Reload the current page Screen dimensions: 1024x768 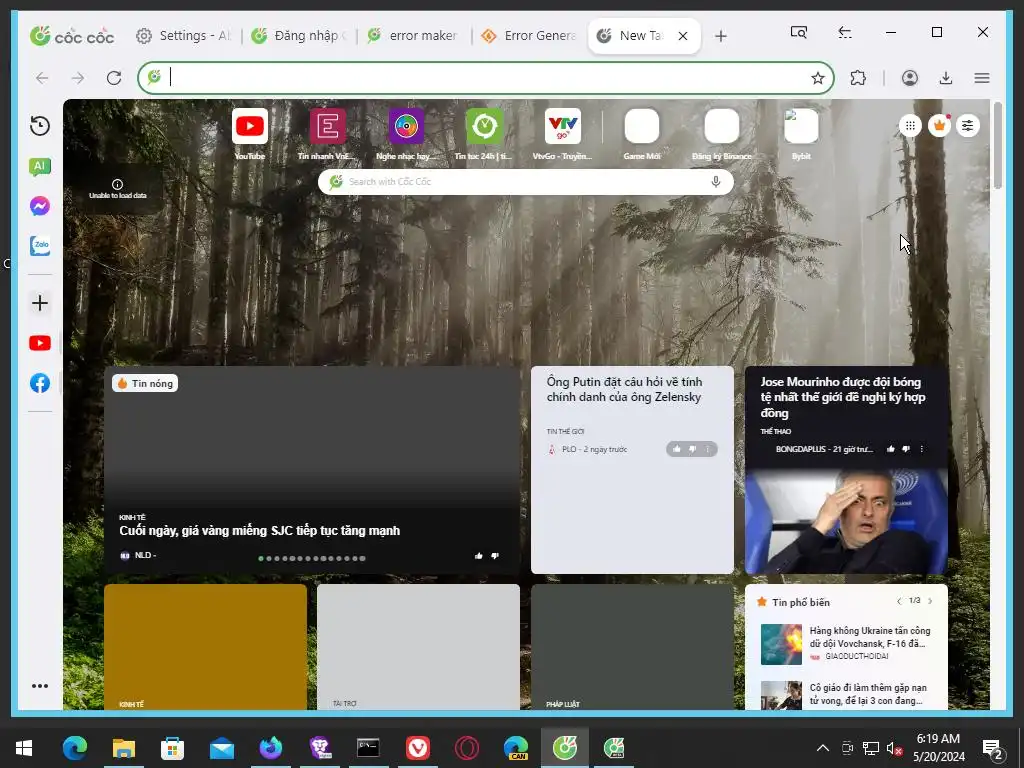114,78
